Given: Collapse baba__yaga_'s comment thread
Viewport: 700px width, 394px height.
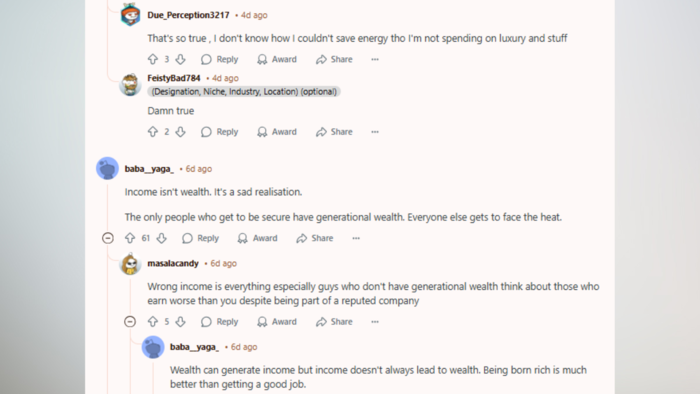Looking at the screenshot, I should point(108,238).
